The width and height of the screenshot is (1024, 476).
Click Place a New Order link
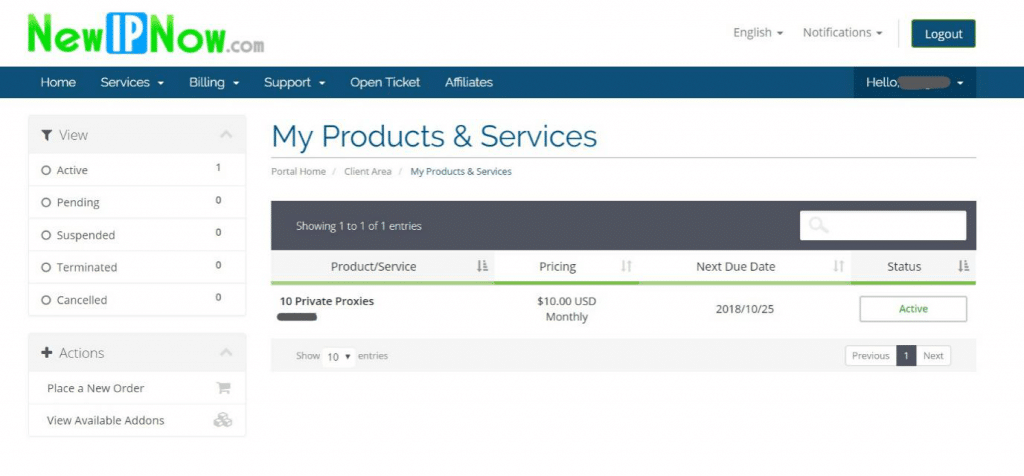pyautogui.click(x=95, y=388)
